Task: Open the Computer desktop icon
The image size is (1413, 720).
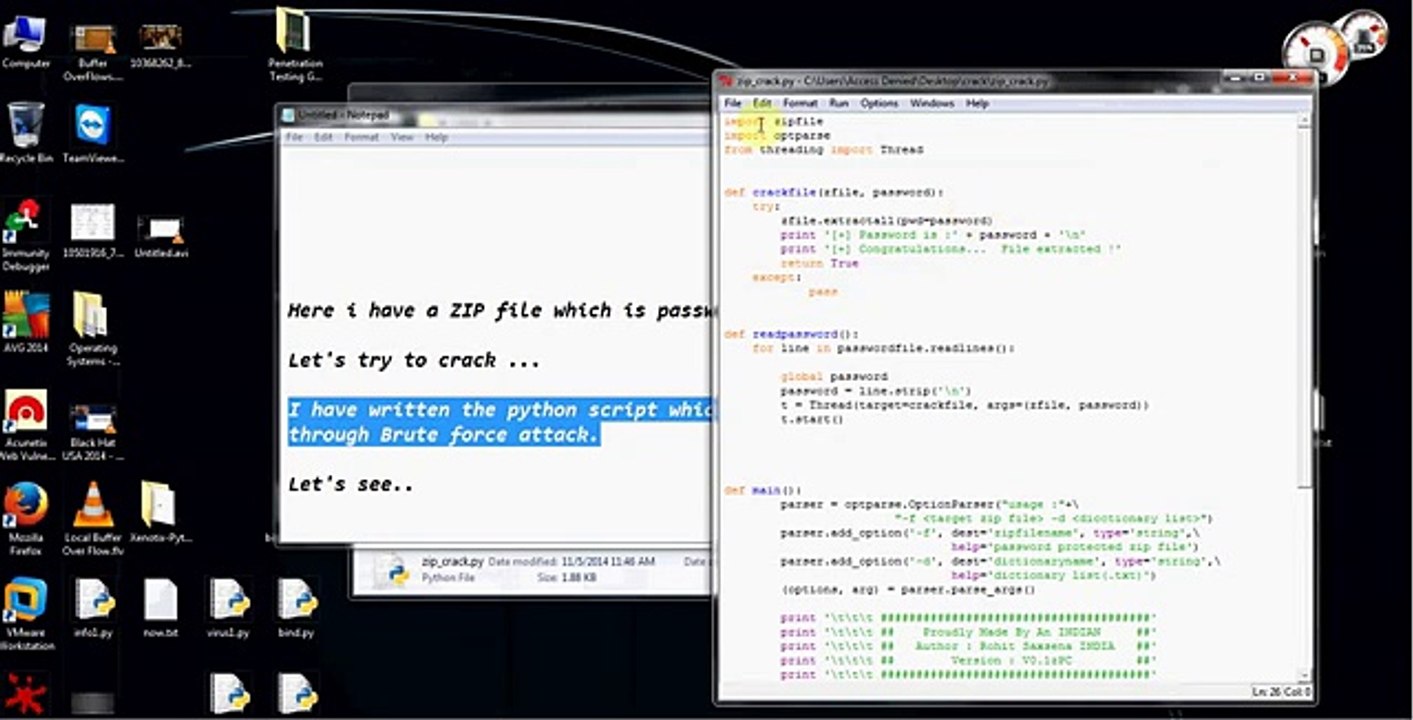Action: click(x=25, y=41)
